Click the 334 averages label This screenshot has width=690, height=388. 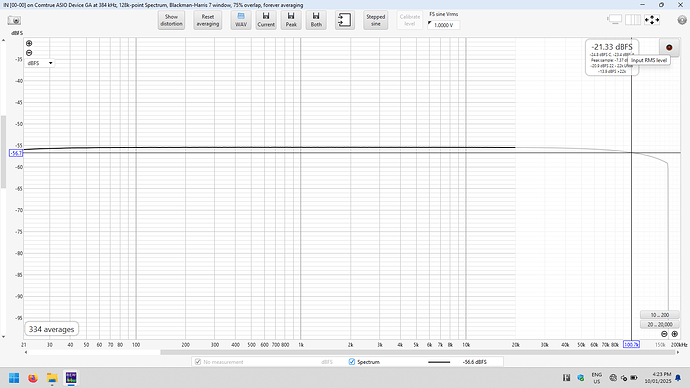click(x=51, y=329)
